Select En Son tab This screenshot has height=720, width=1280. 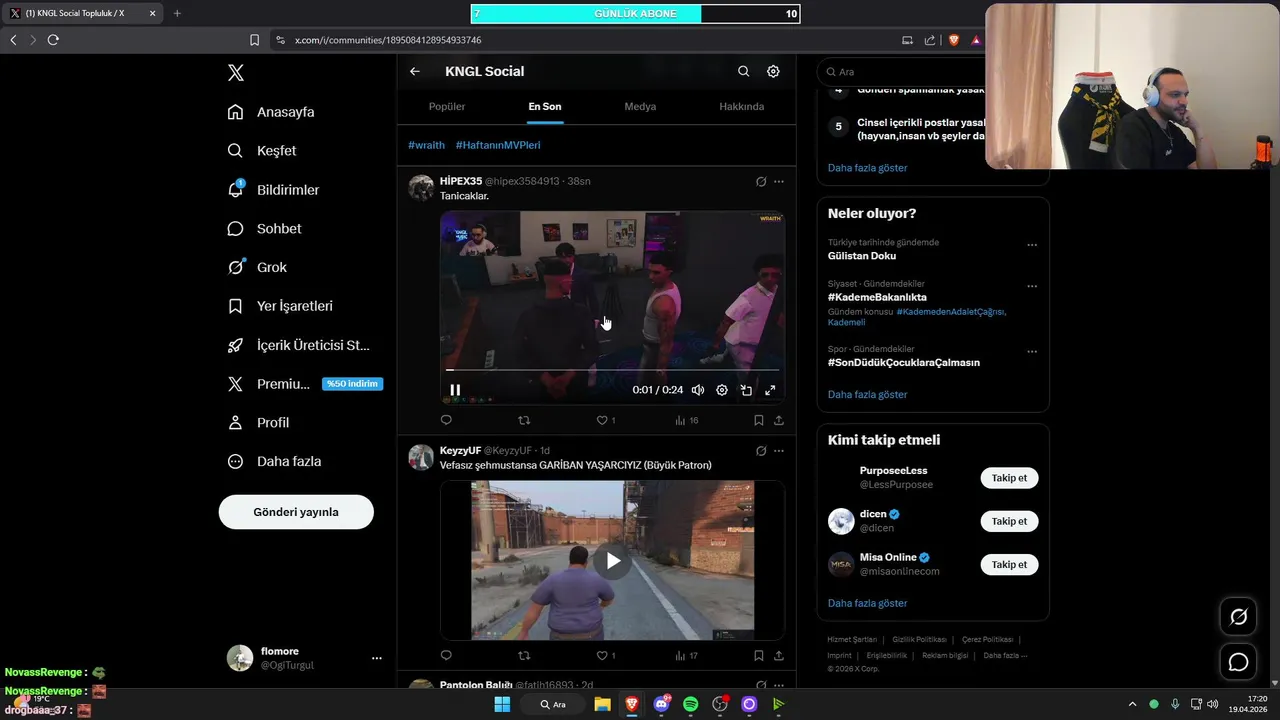(545, 107)
